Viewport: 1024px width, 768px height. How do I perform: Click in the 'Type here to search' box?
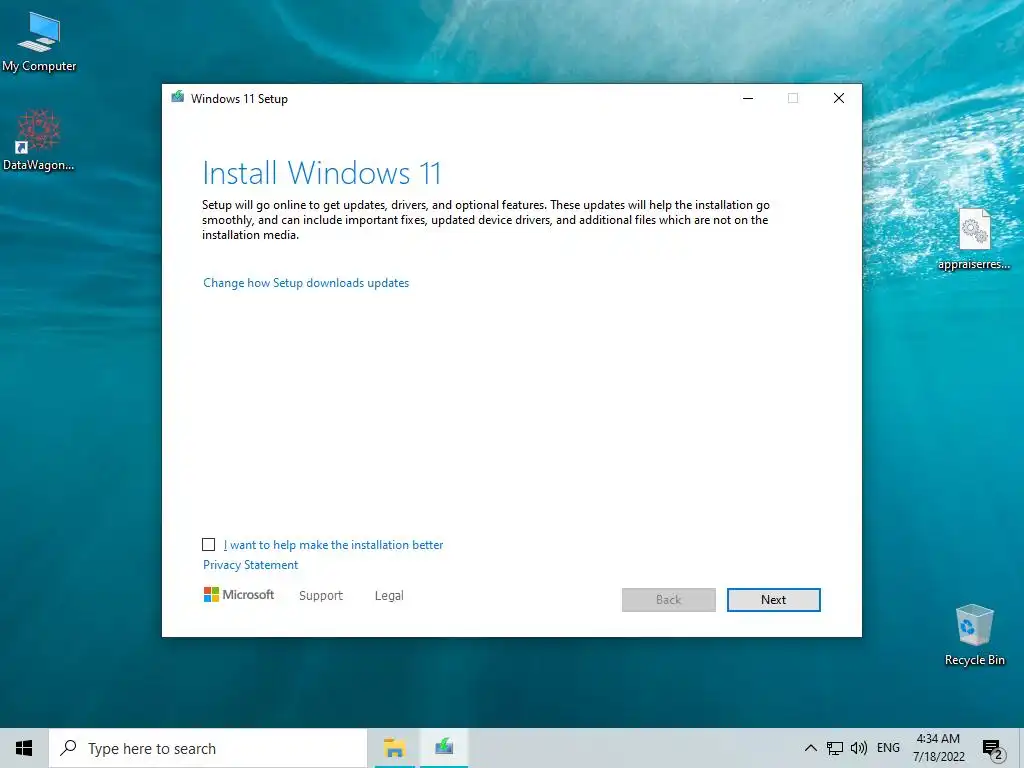pyautogui.click(x=208, y=748)
